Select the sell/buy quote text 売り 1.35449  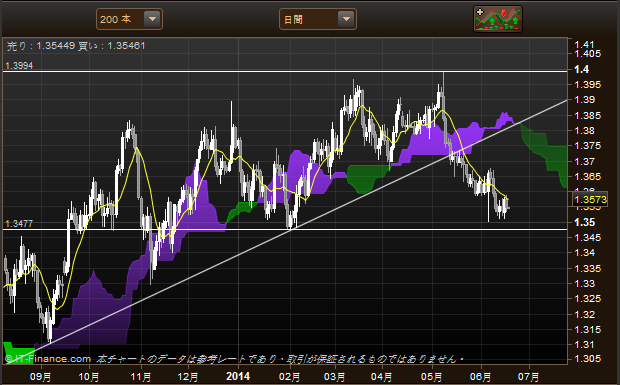click(x=41, y=46)
